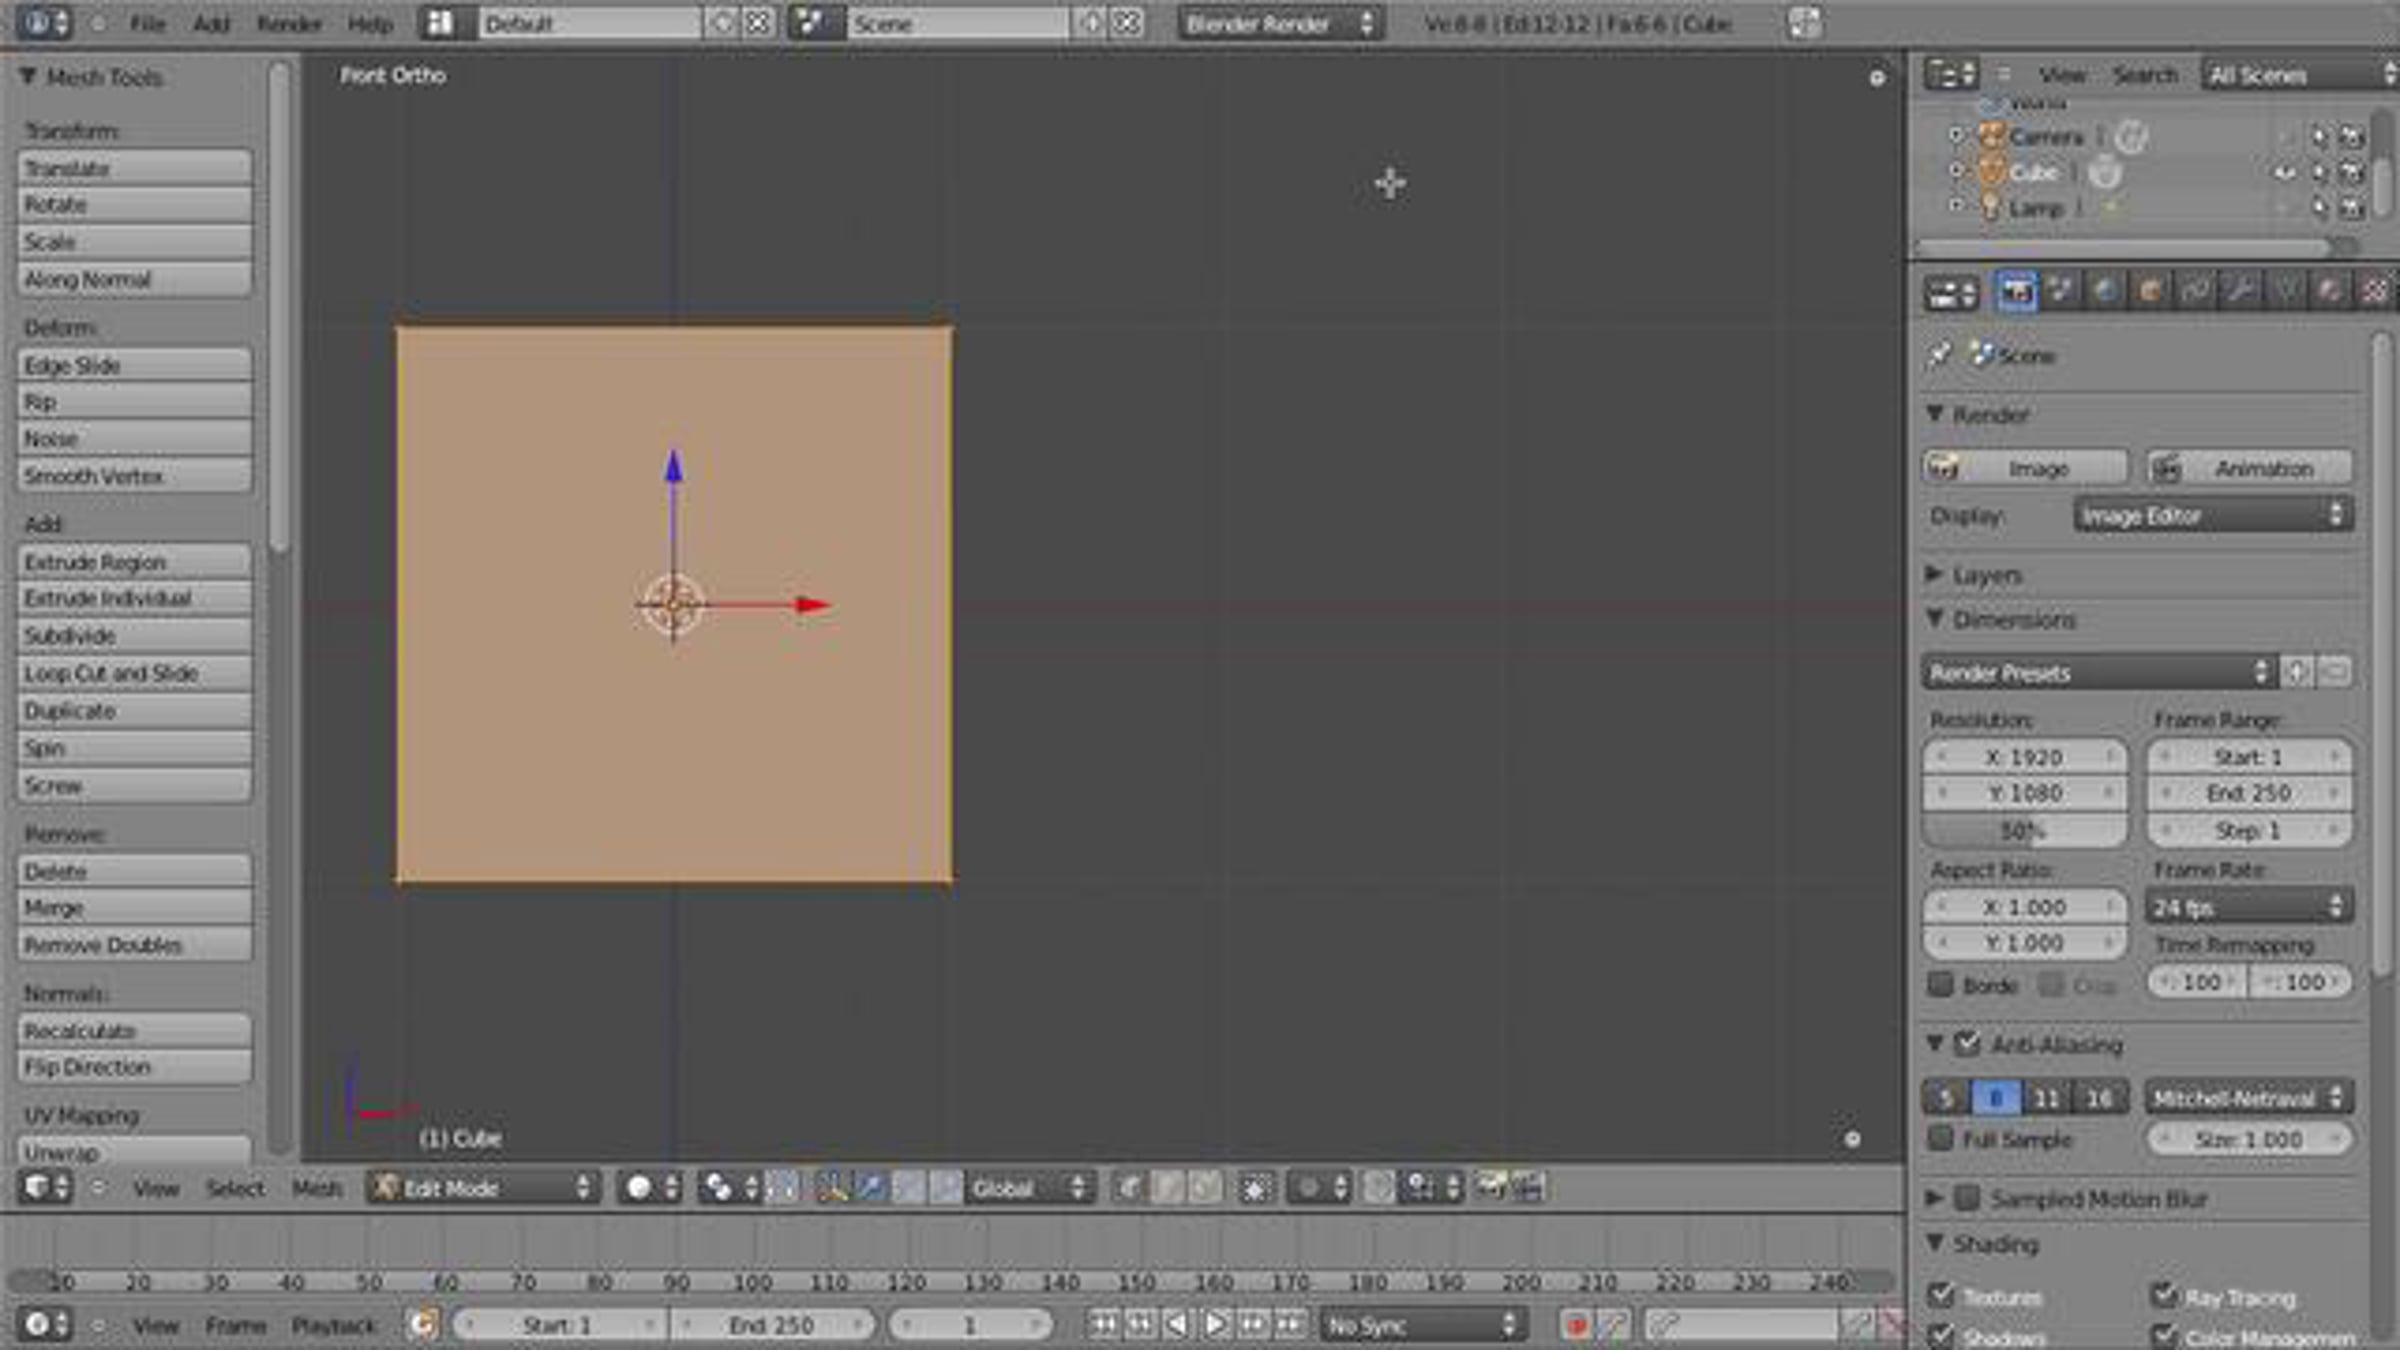Screen dimensions: 2400x1350
Task: Open the Render Presets dropdown
Action: coord(2099,673)
